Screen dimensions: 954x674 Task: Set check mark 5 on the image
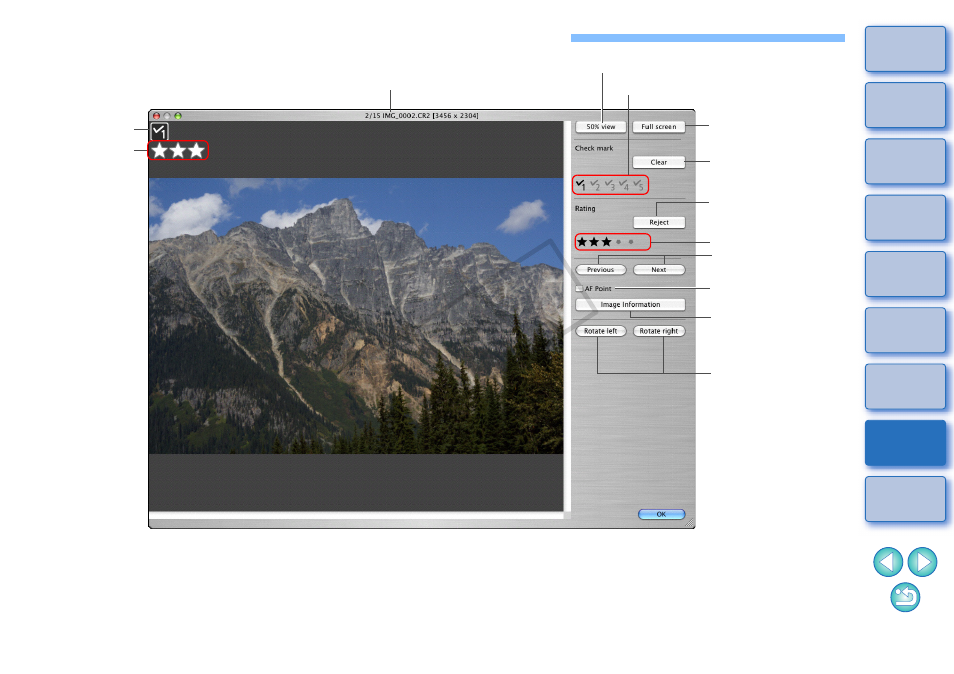(x=638, y=184)
